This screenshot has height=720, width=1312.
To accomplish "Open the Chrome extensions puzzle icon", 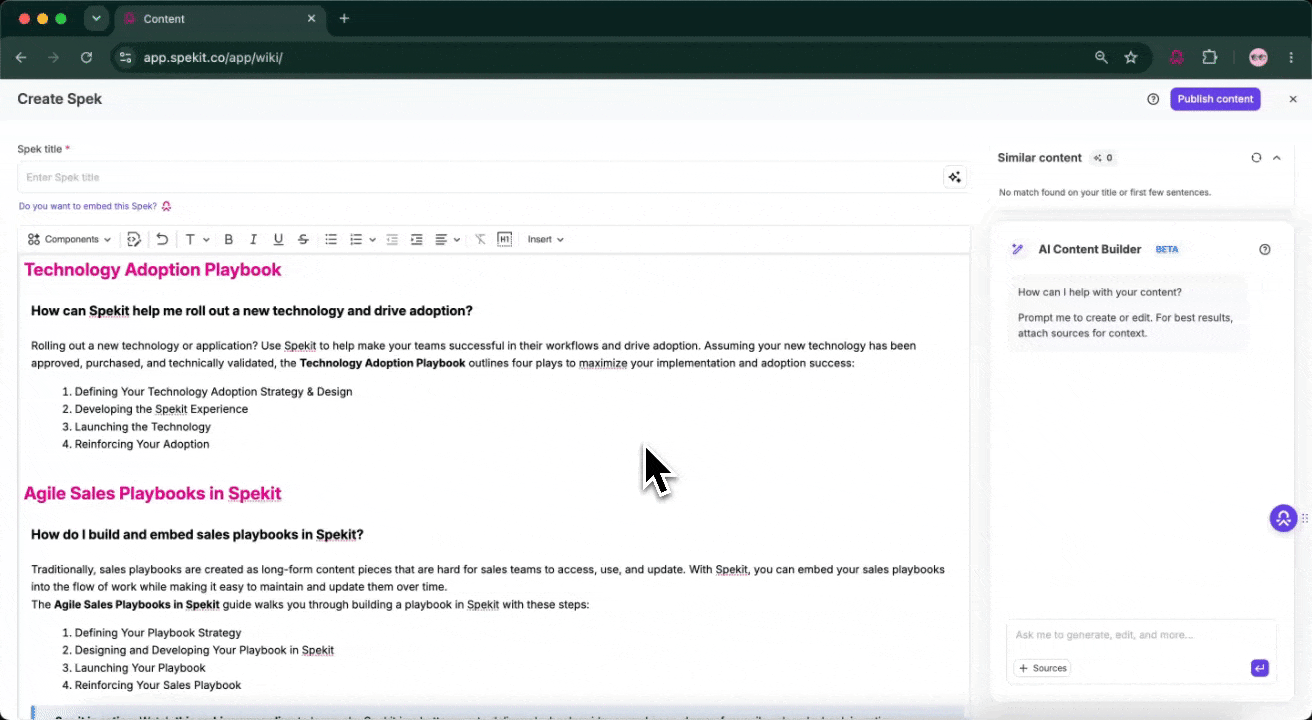I will [1209, 58].
